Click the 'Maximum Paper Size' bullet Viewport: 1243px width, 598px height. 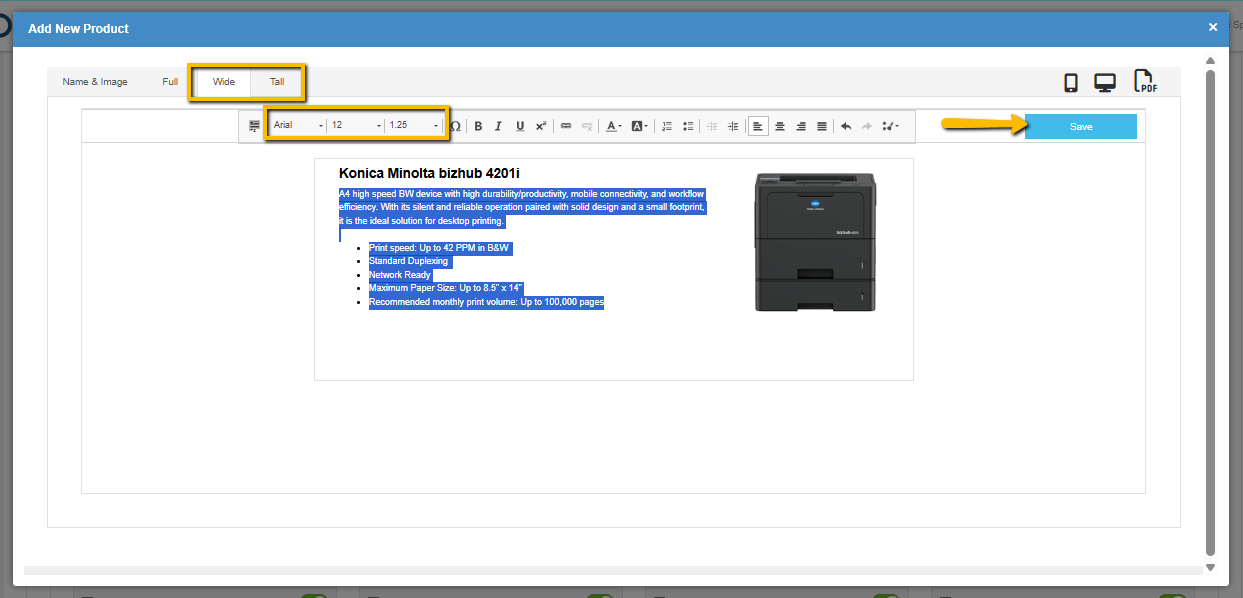446,288
